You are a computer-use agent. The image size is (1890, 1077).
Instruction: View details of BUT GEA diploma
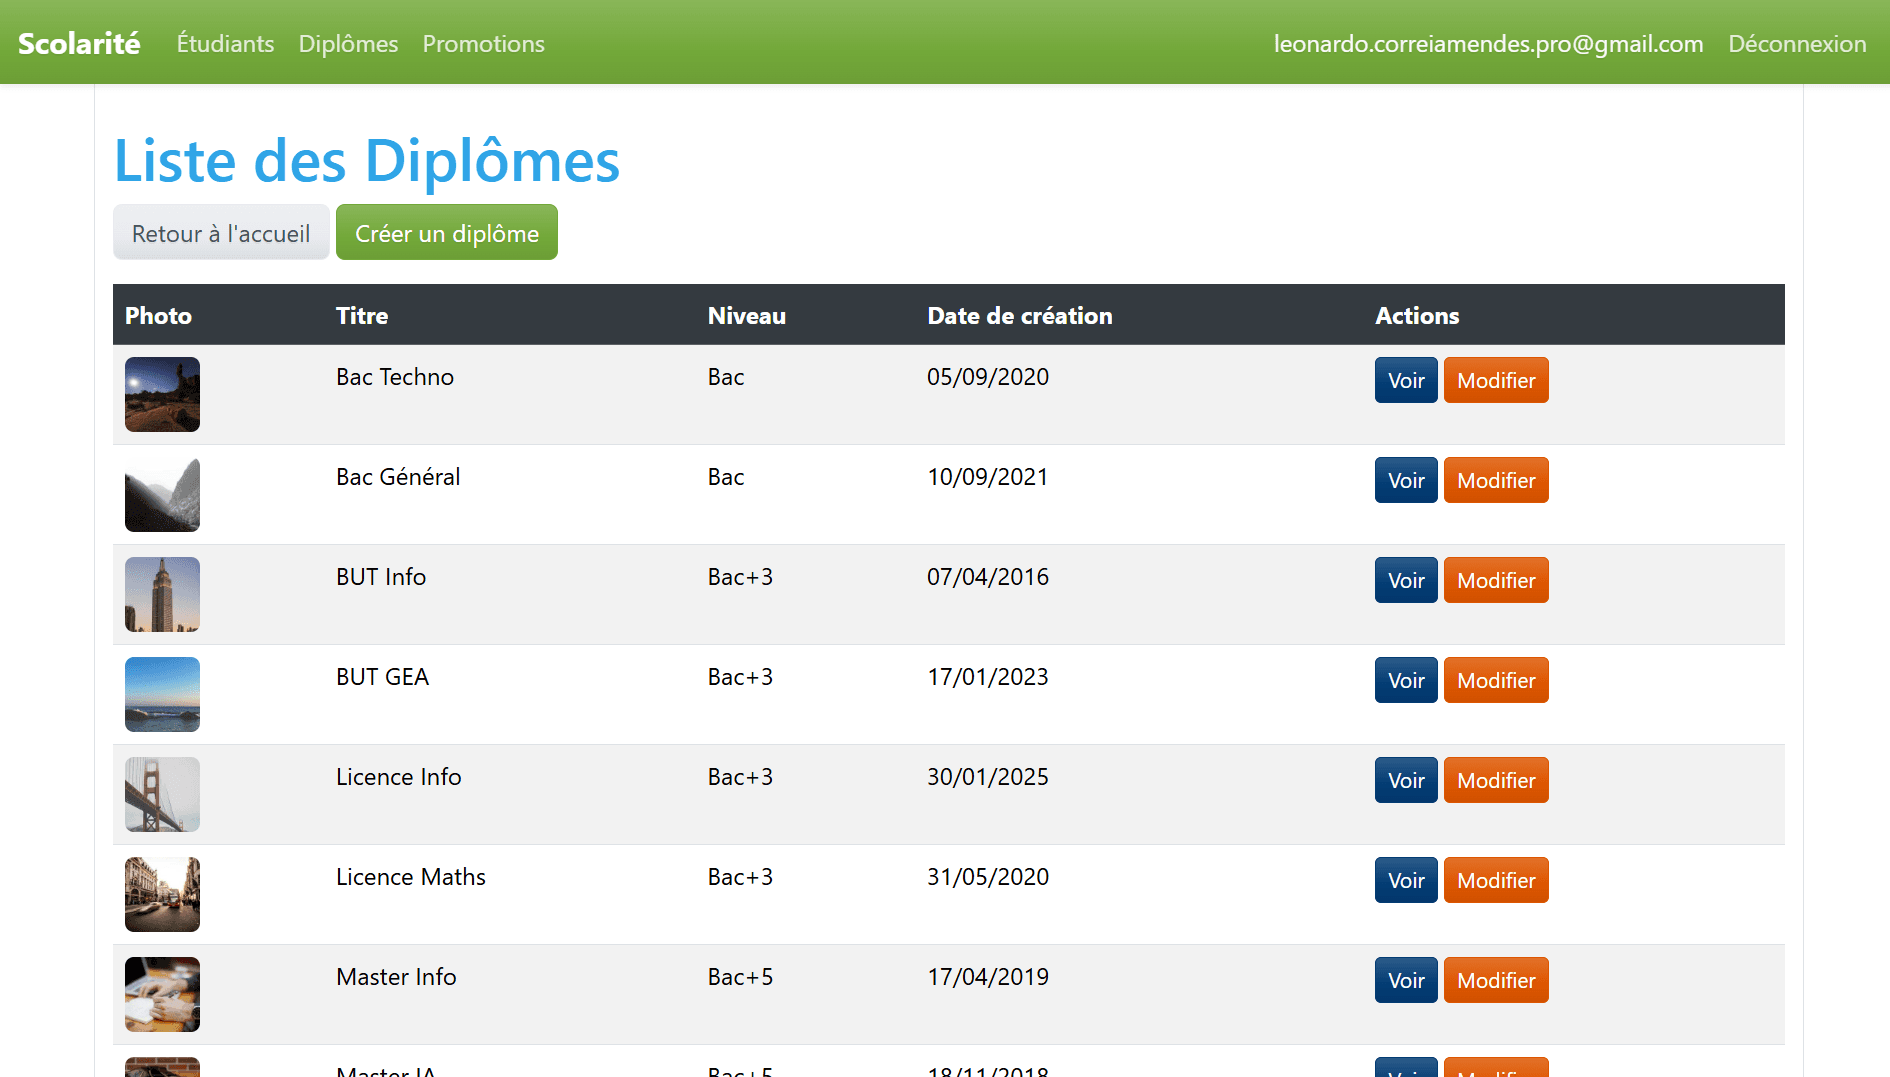tap(1405, 680)
